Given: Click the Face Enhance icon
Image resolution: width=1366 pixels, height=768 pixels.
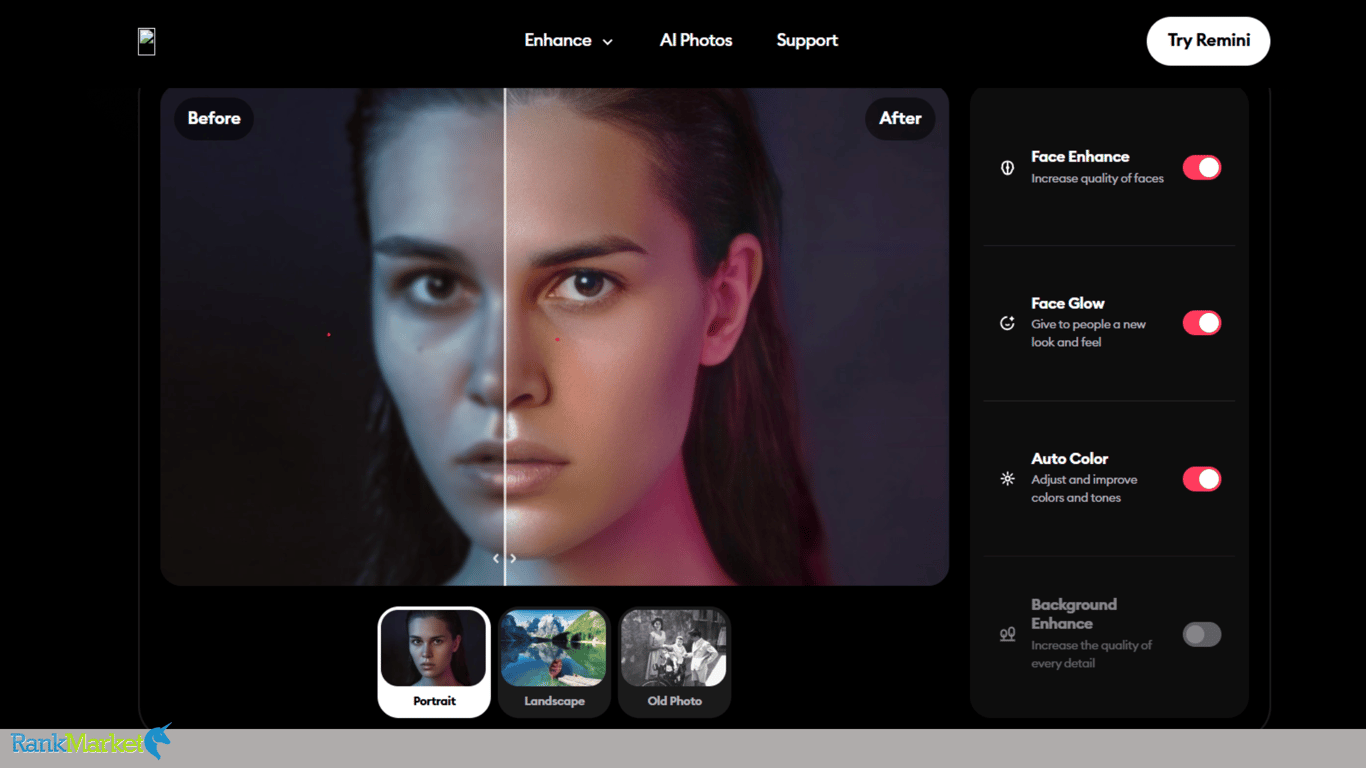Looking at the screenshot, I should tap(1007, 168).
